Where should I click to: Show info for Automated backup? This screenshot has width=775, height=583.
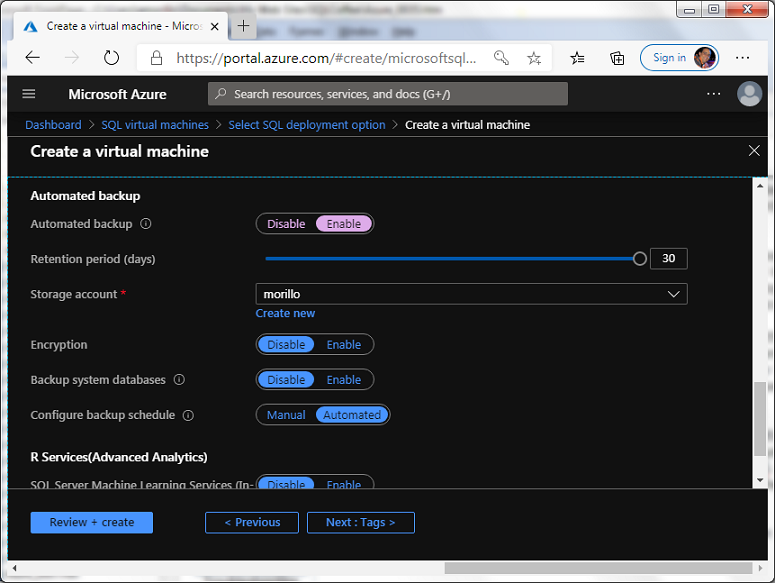tap(145, 224)
